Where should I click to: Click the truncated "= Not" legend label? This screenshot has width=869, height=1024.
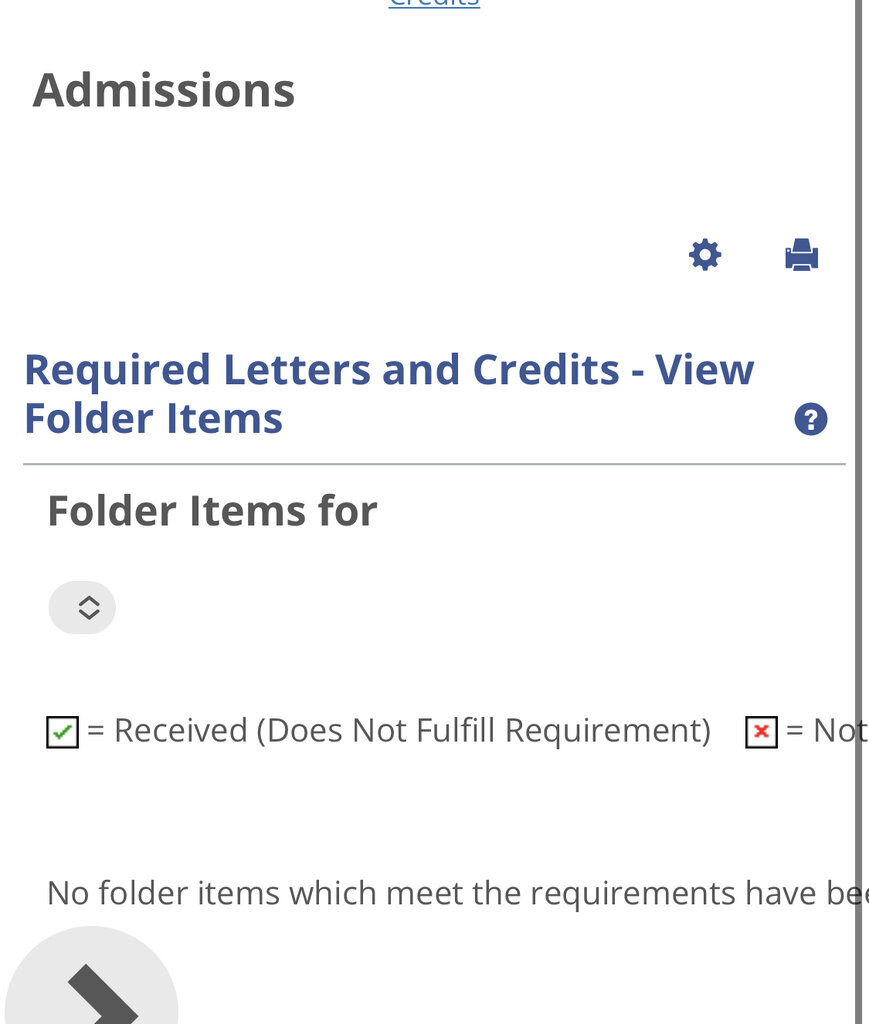(824, 731)
